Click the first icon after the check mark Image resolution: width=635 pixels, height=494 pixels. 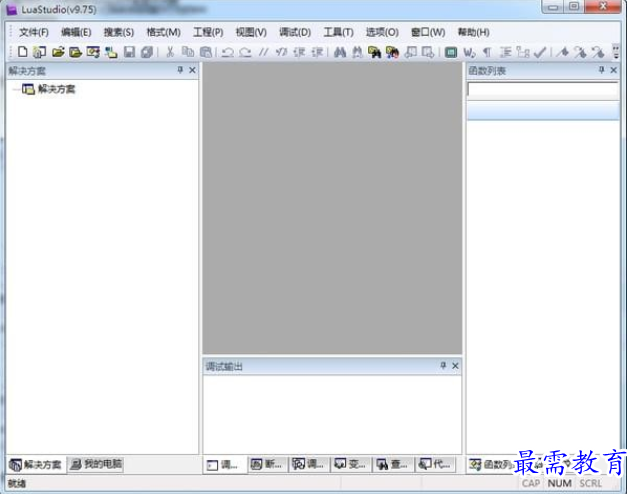click(562, 52)
